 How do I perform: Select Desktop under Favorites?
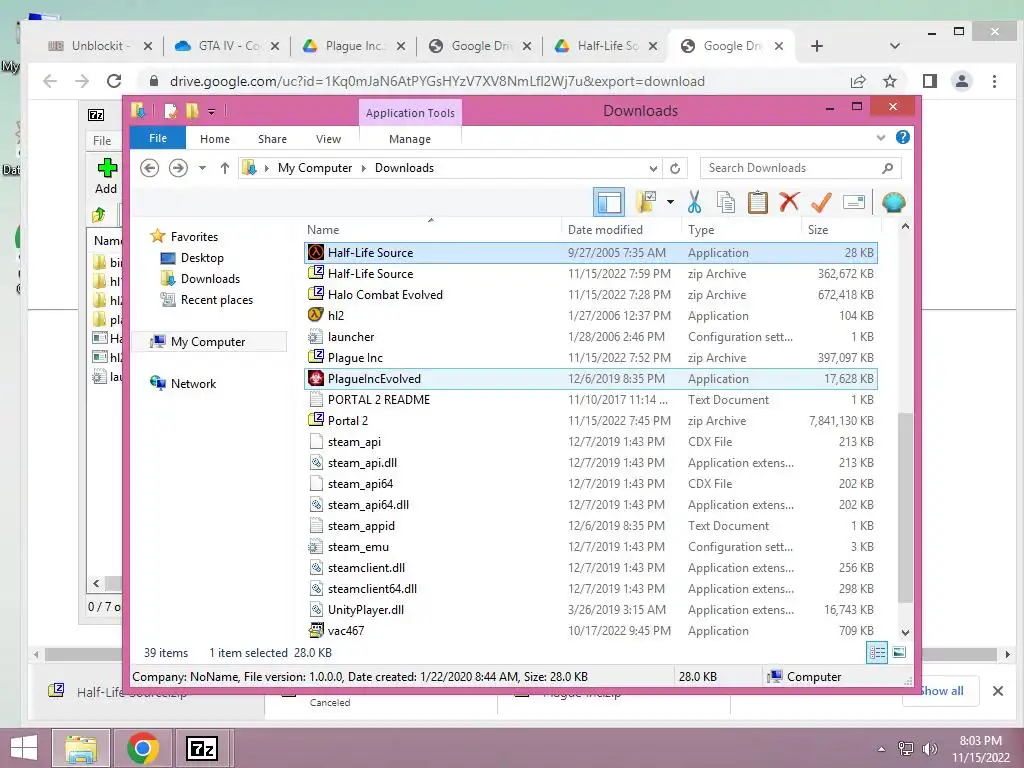202,258
